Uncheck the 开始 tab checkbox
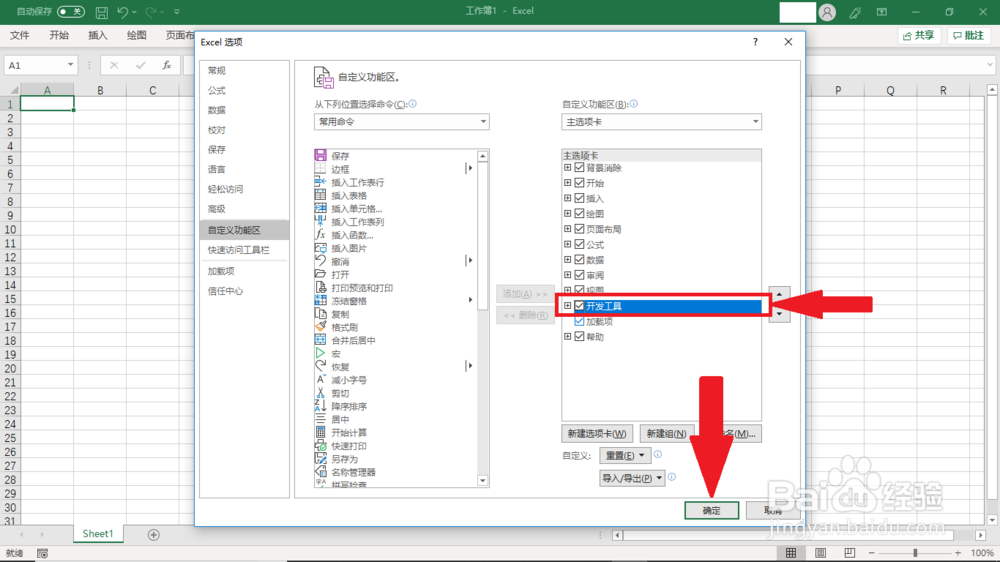The image size is (1000, 562). (x=579, y=182)
